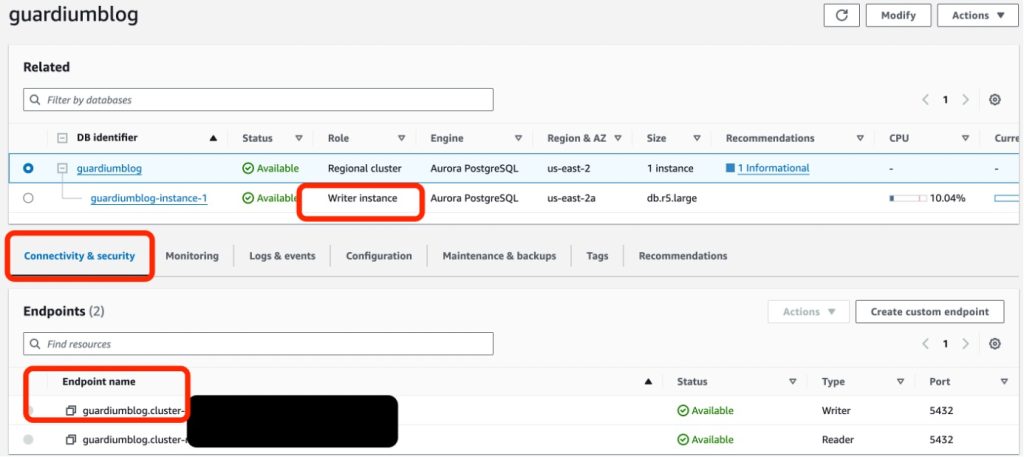Click the search icon in Filter by databases

pyautogui.click(x=35, y=100)
